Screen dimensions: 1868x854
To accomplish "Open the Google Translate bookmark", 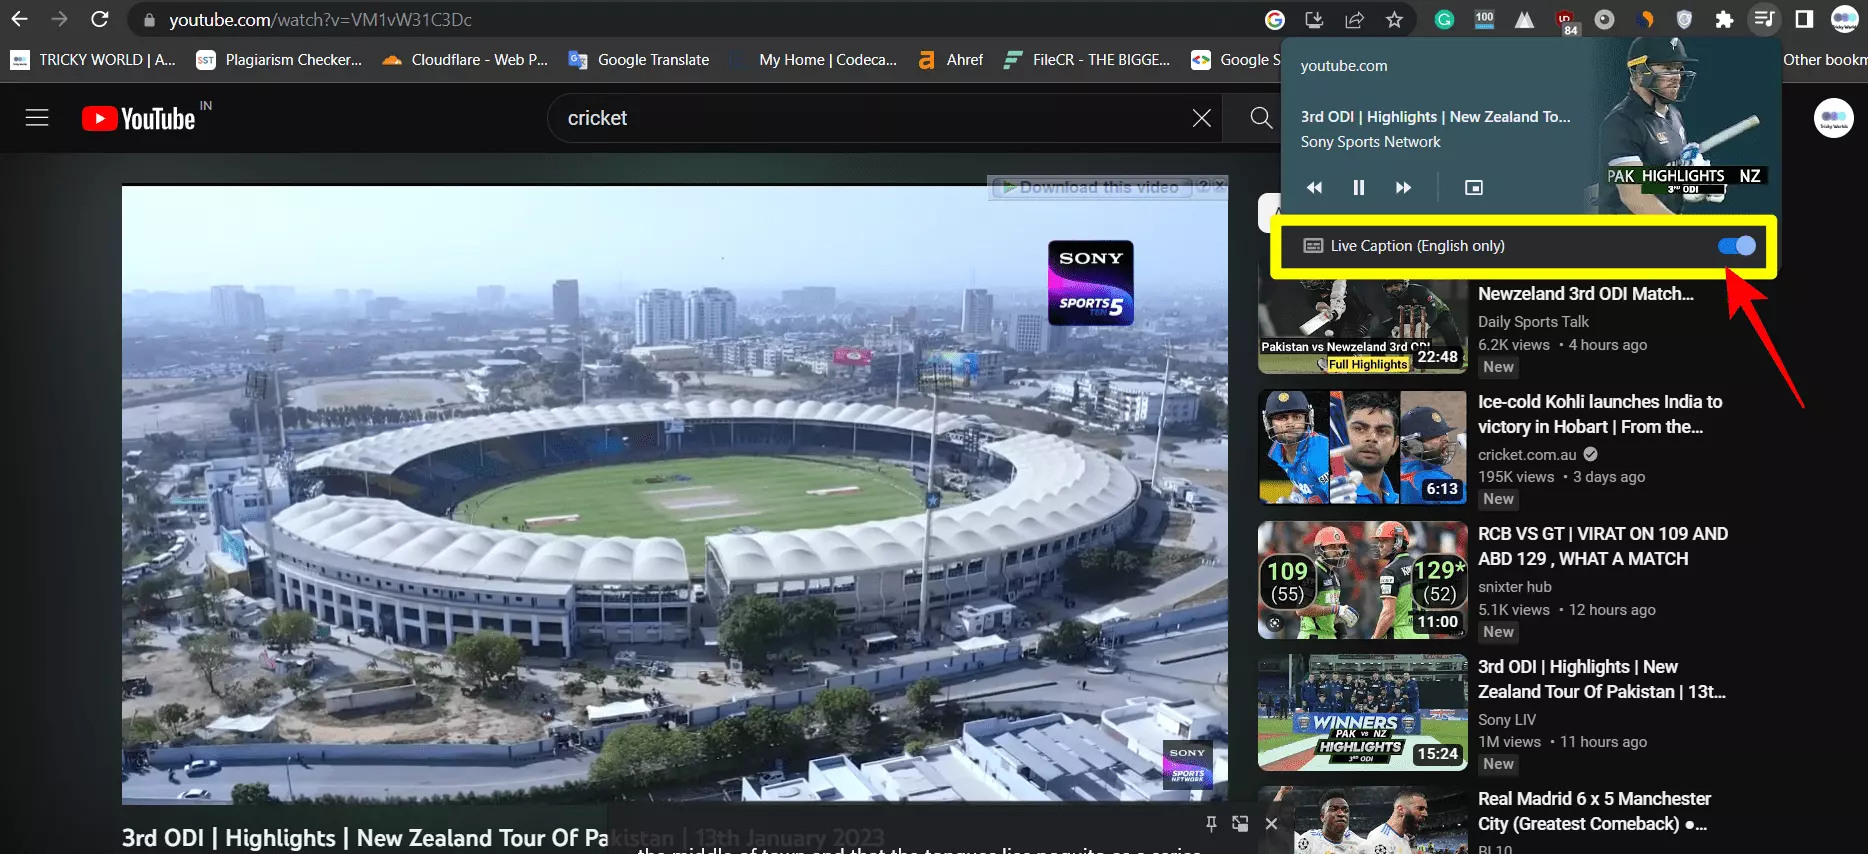I will pos(638,60).
